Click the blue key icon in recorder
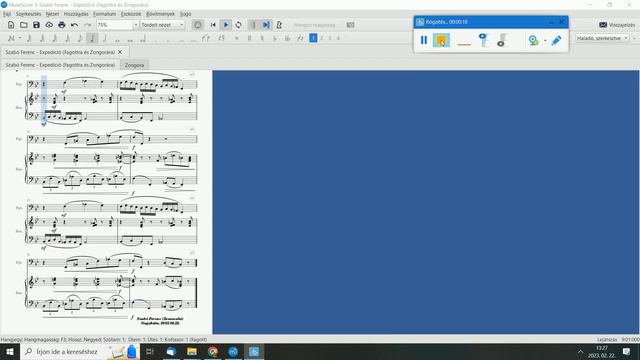The height and width of the screenshot is (360, 640). pos(483,40)
